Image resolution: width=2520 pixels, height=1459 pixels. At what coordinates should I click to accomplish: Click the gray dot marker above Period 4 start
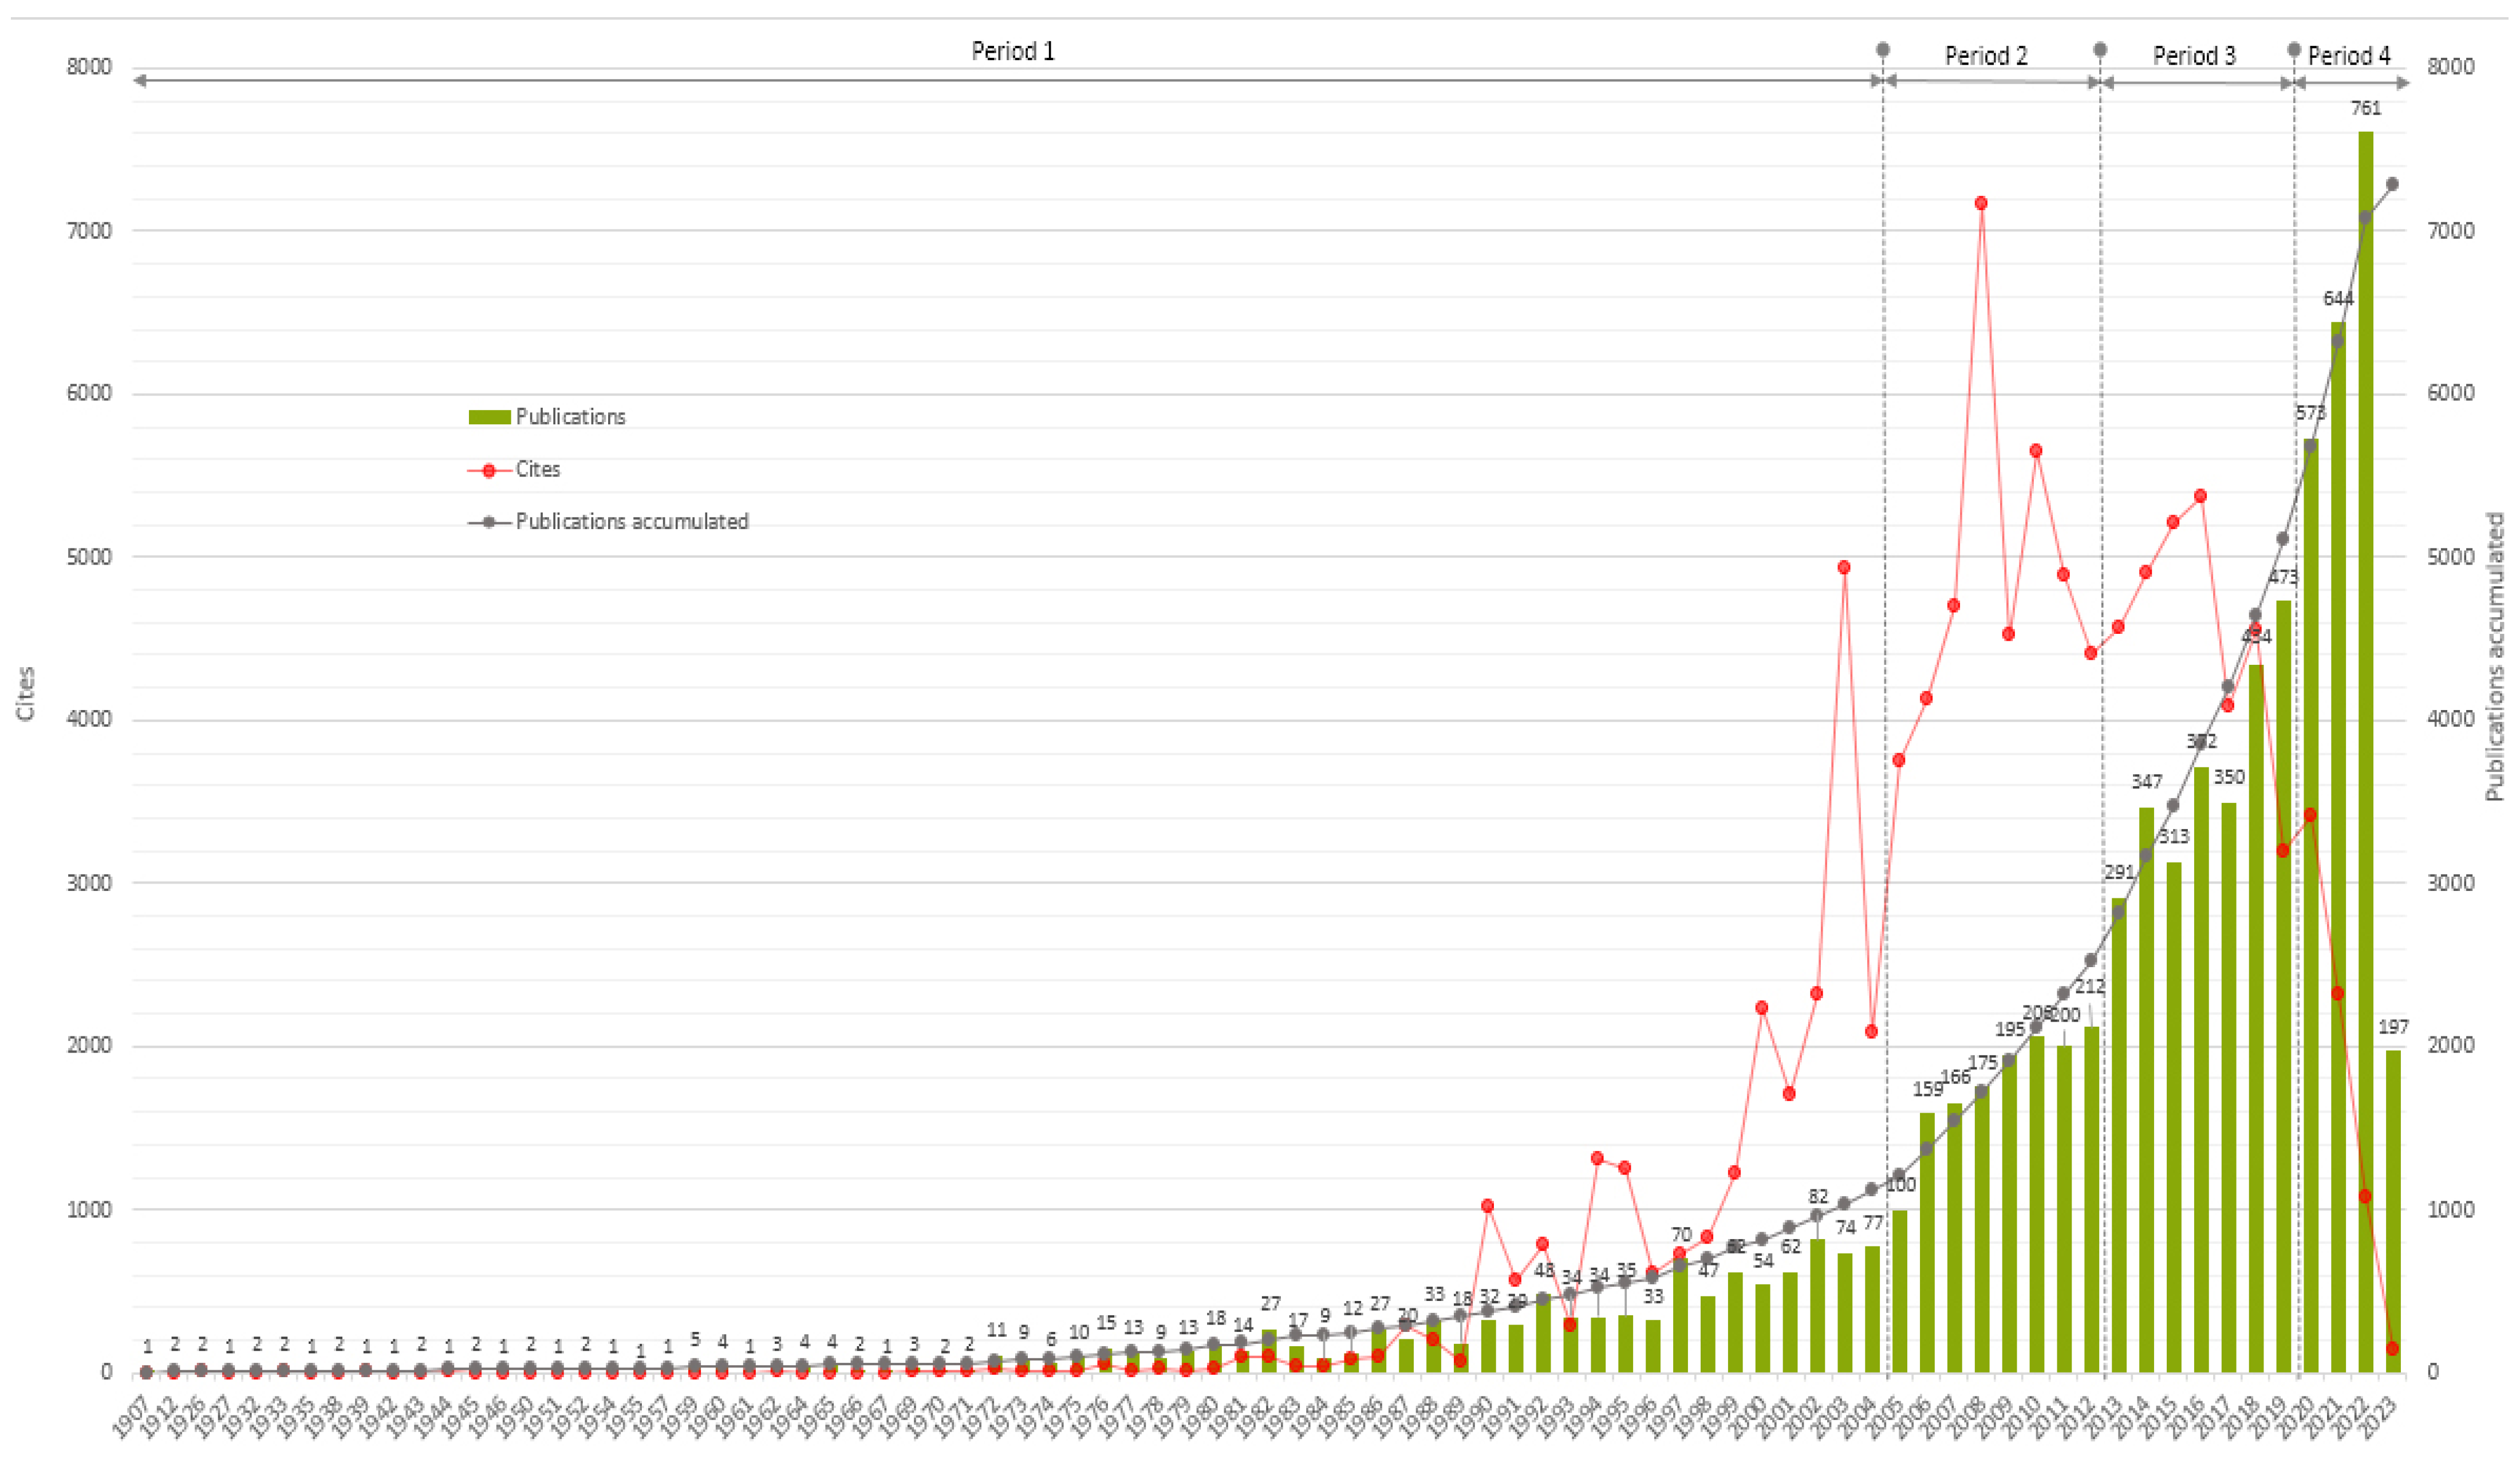coord(2294,49)
